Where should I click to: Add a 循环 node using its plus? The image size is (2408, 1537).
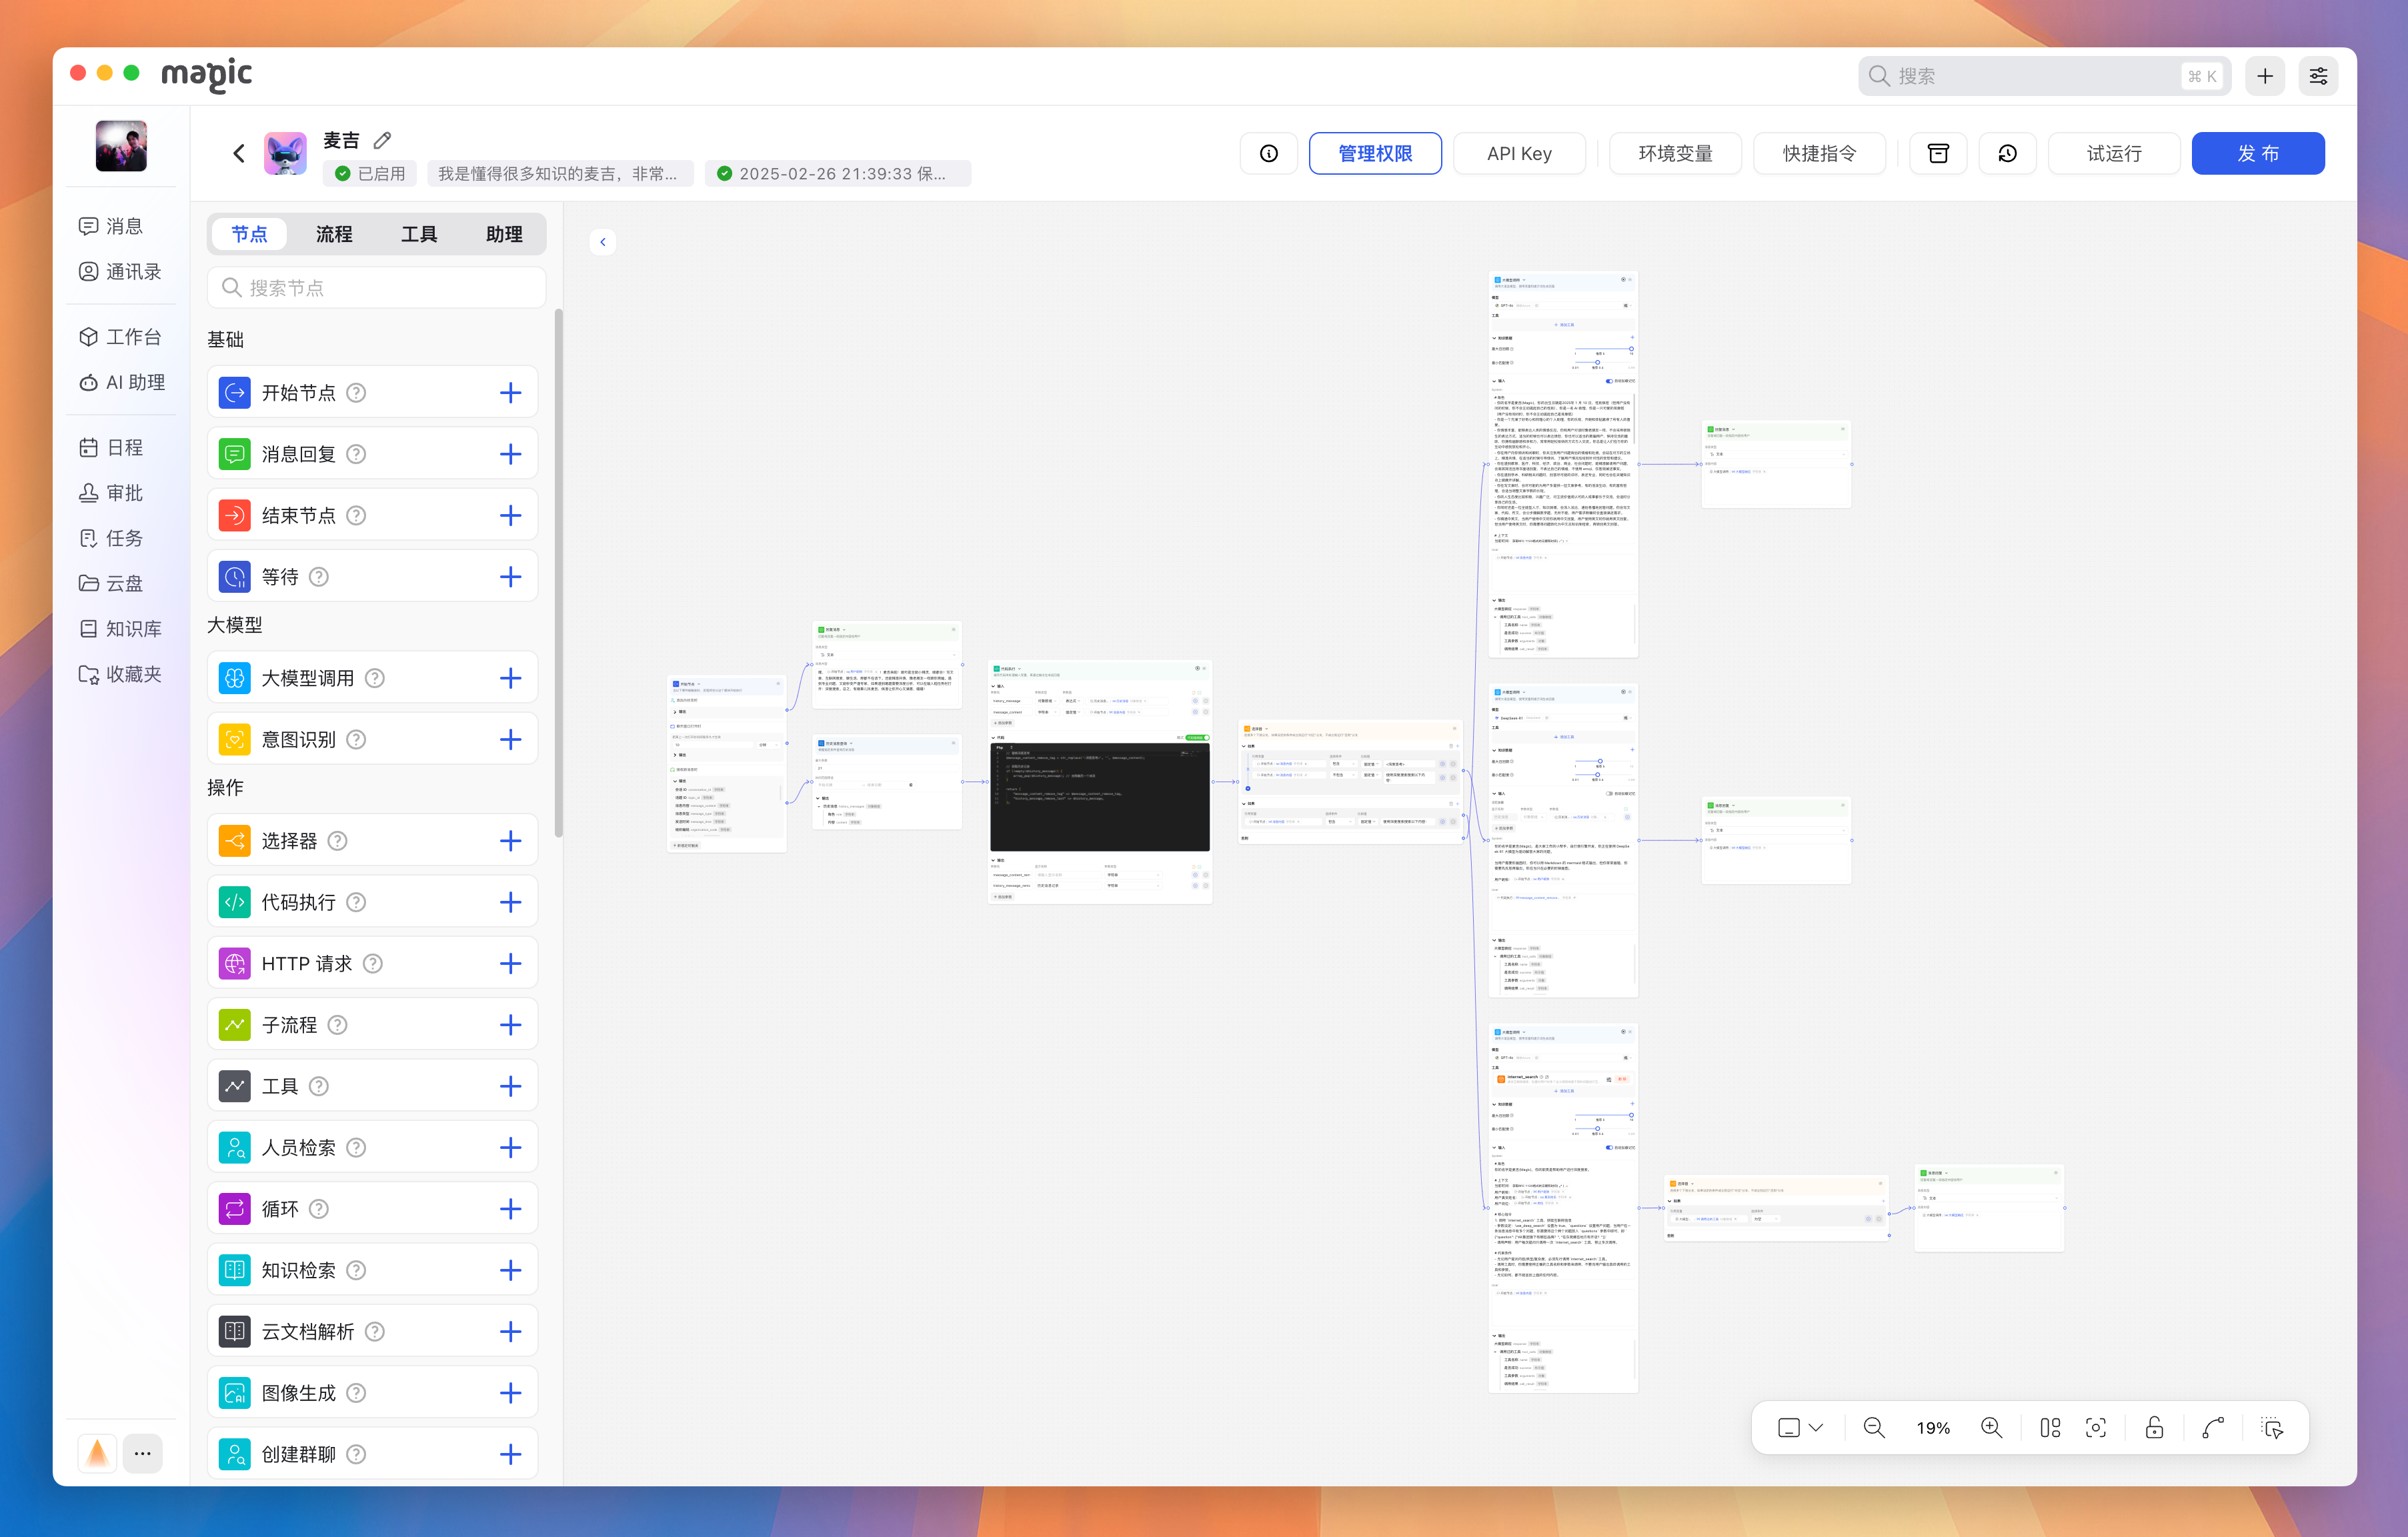(x=510, y=1209)
